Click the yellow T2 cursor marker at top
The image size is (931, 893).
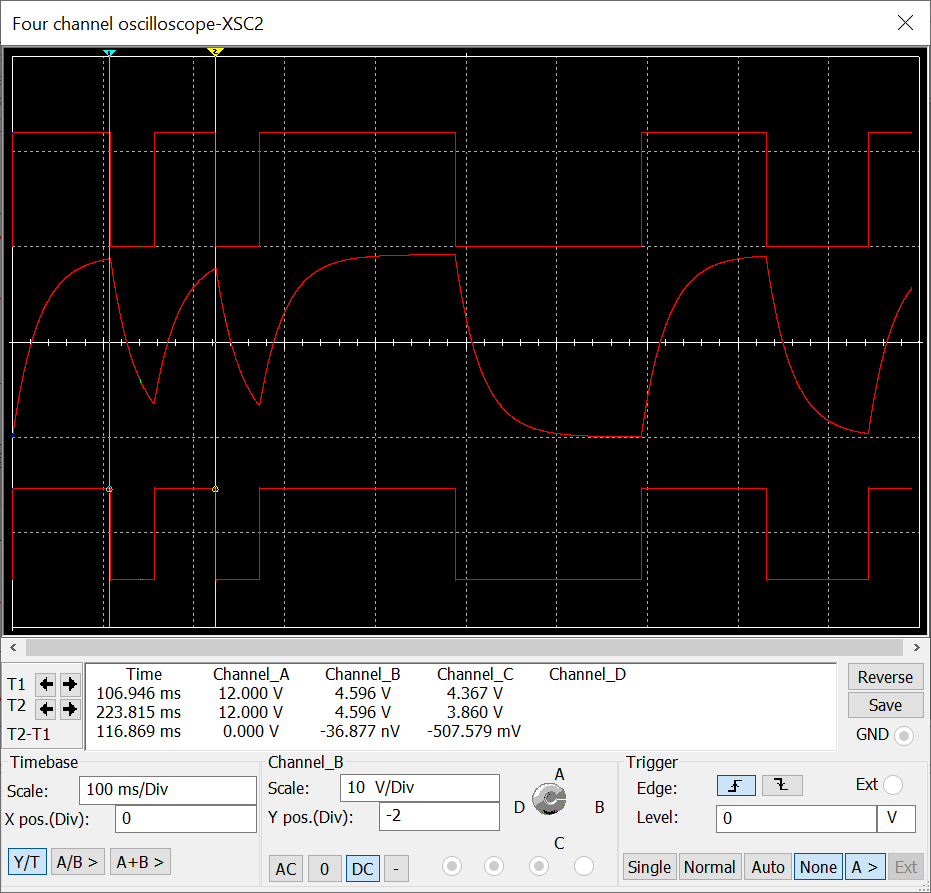tap(215, 52)
